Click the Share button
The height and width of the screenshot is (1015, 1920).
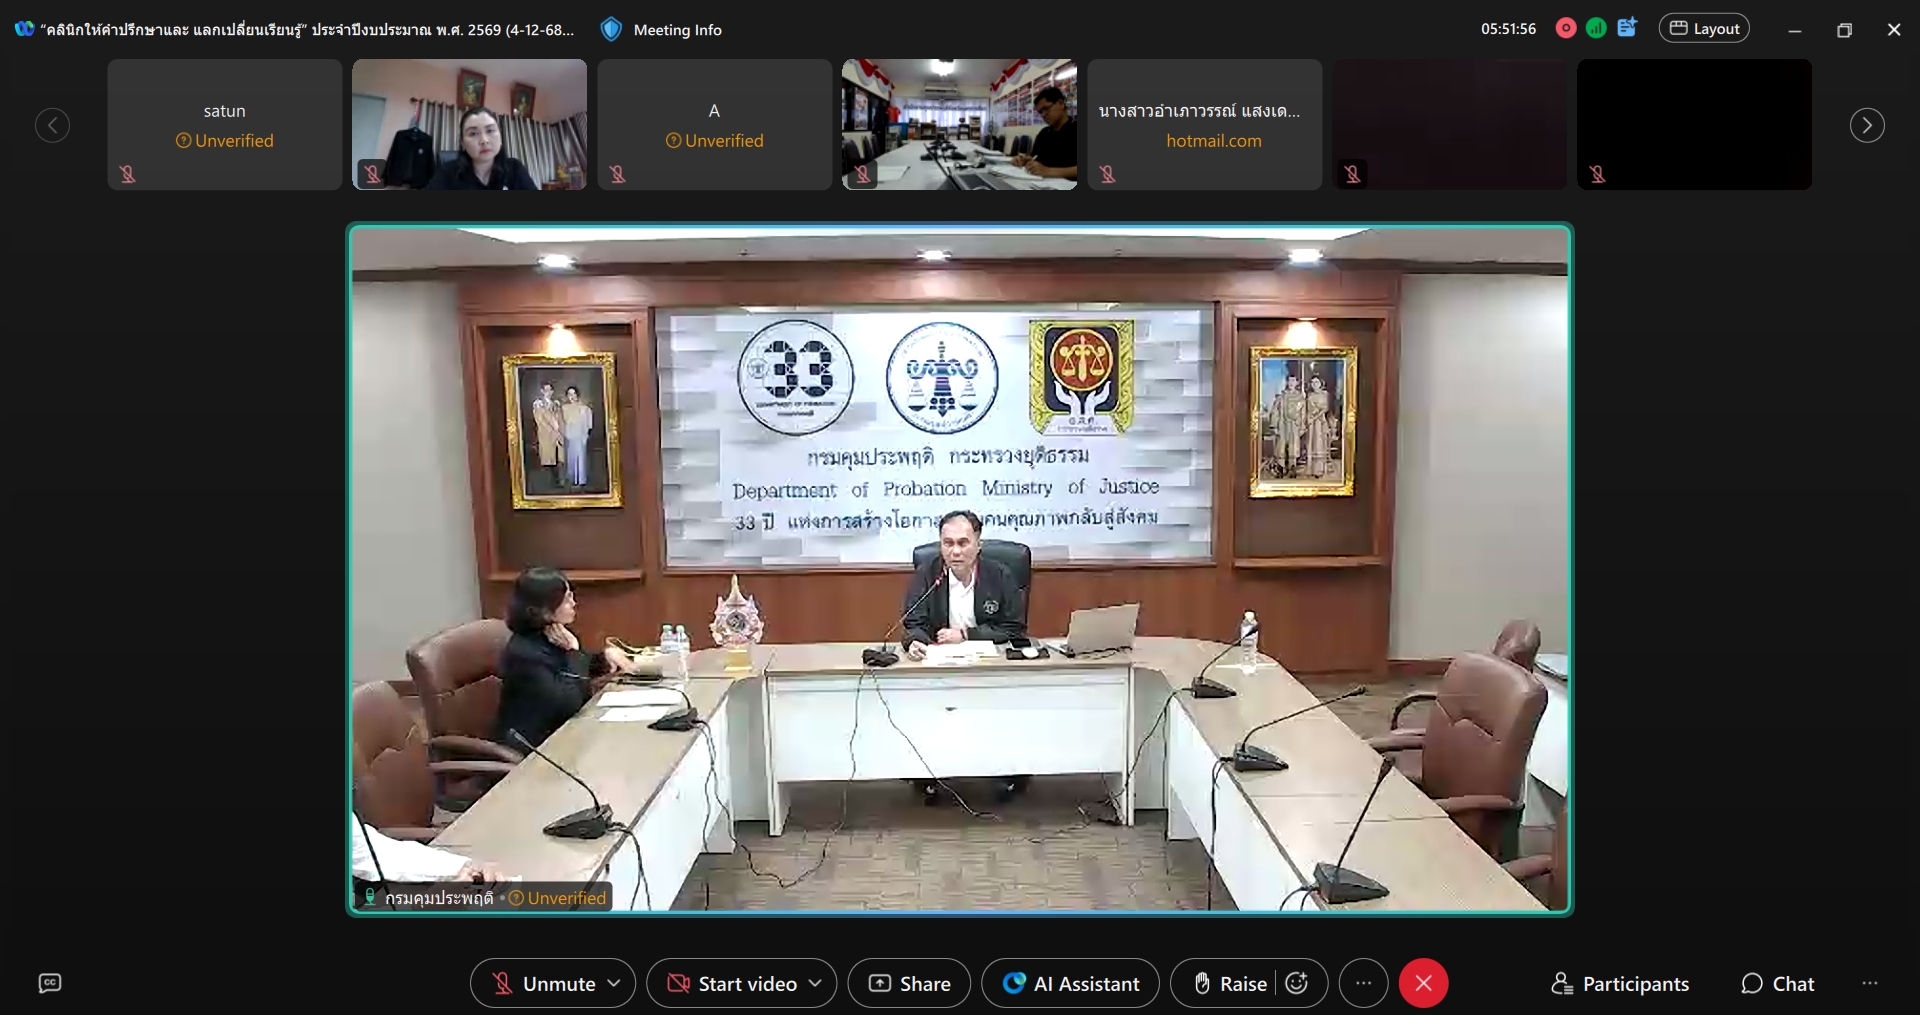pyautogui.click(x=909, y=984)
